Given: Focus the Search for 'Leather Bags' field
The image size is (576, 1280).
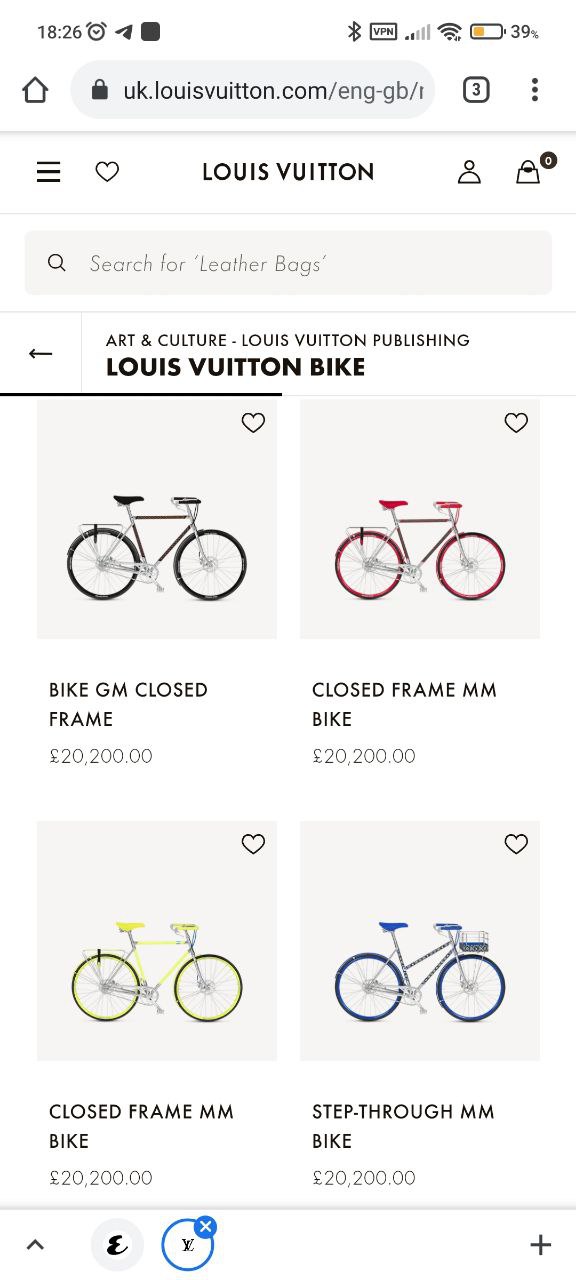Looking at the screenshot, I should 288,263.
